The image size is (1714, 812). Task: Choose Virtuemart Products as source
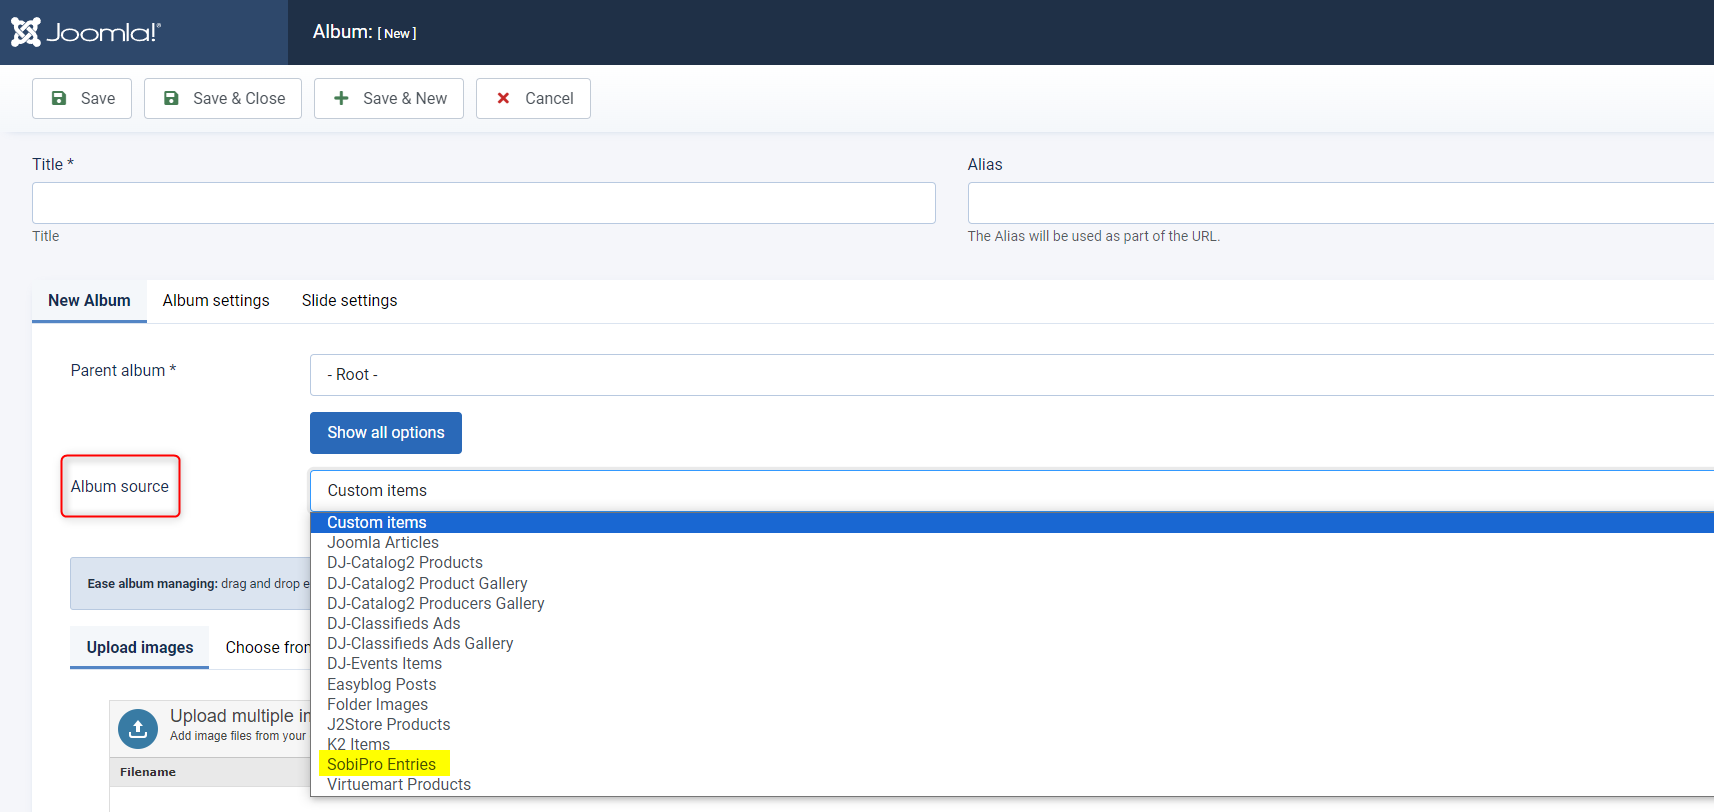[1012, 785]
